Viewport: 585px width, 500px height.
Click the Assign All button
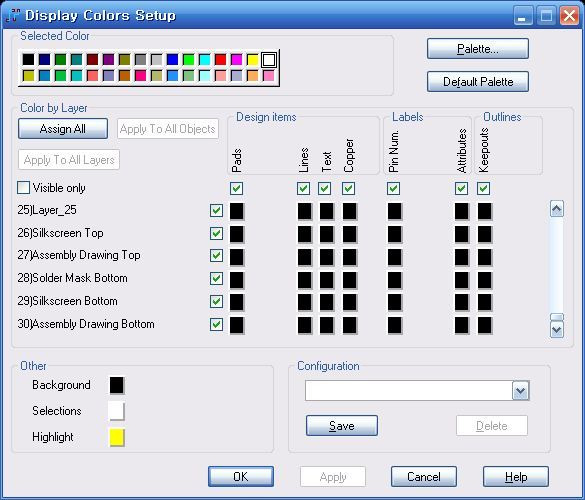63,129
